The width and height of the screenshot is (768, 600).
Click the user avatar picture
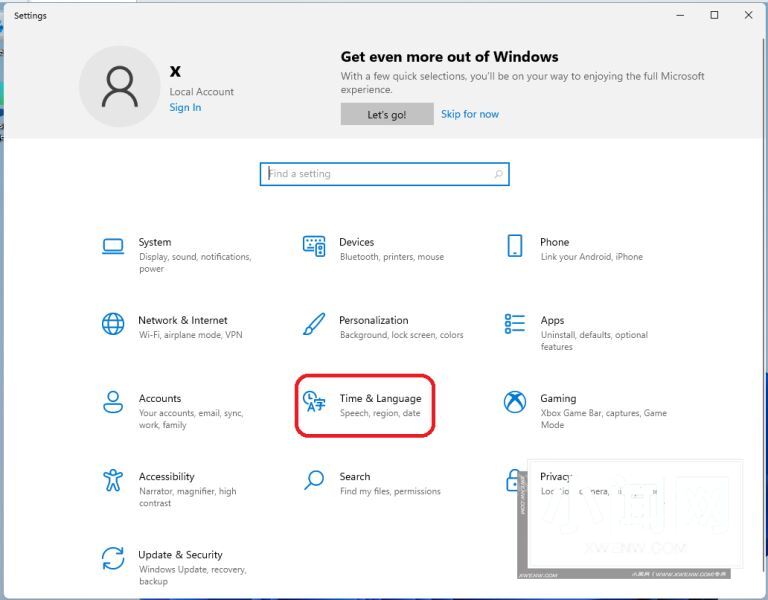coord(120,87)
